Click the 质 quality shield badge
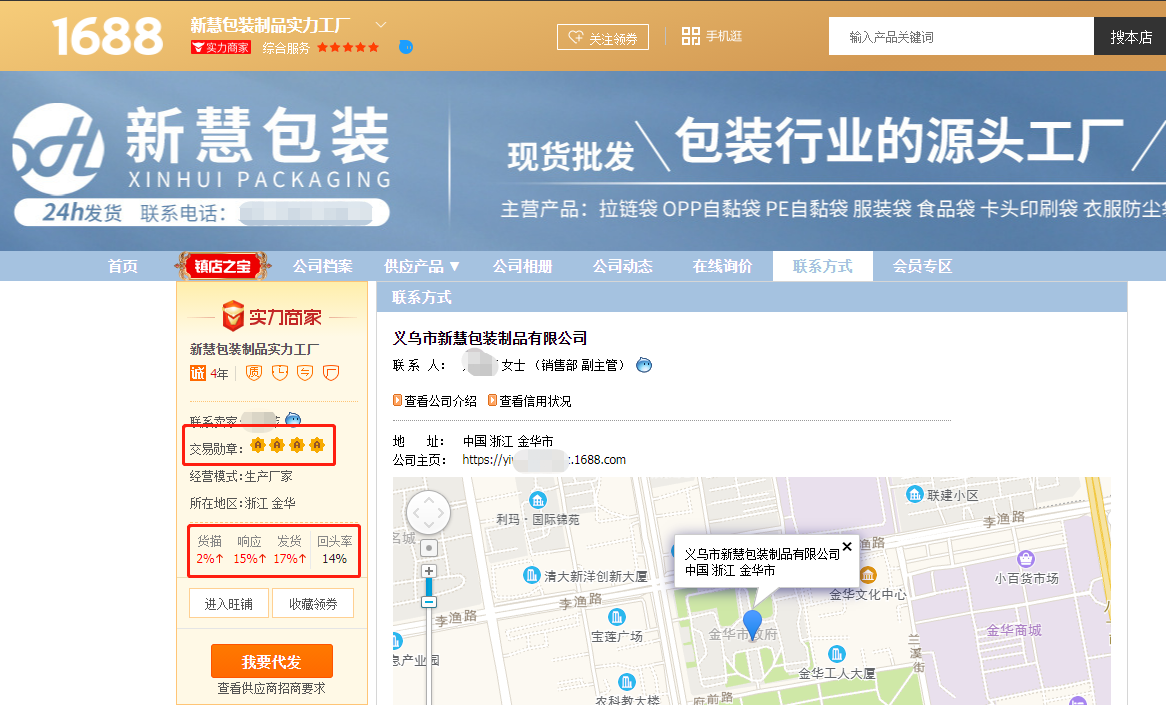Image resolution: width=1166 pixels, height=705 pixels. 254,373
